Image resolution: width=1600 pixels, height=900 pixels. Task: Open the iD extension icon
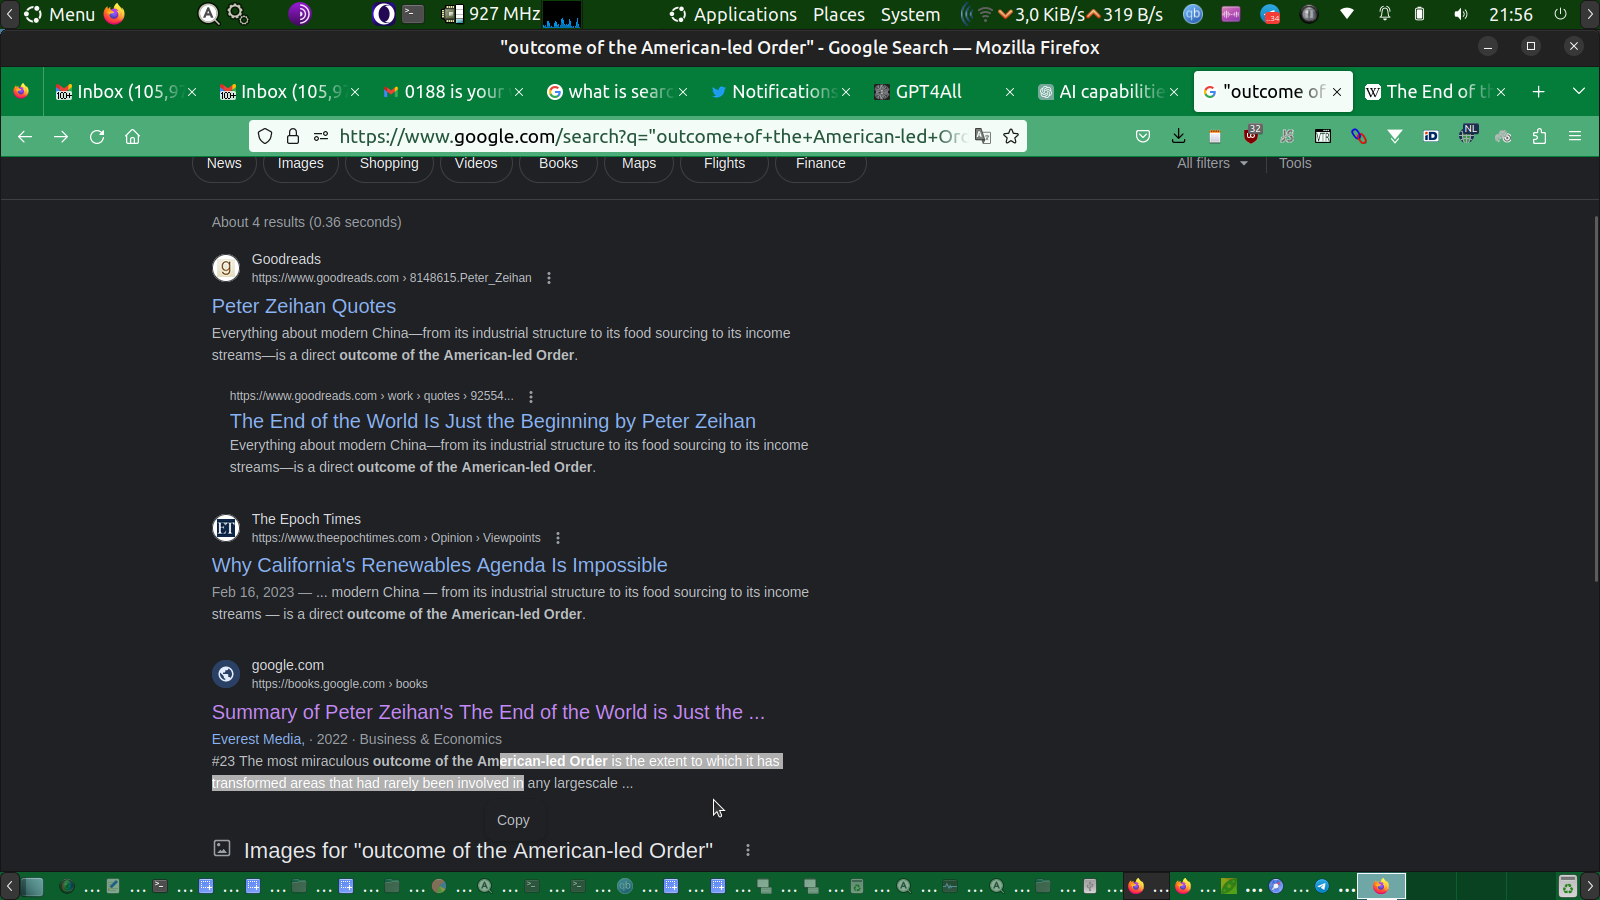[1431, 136]
